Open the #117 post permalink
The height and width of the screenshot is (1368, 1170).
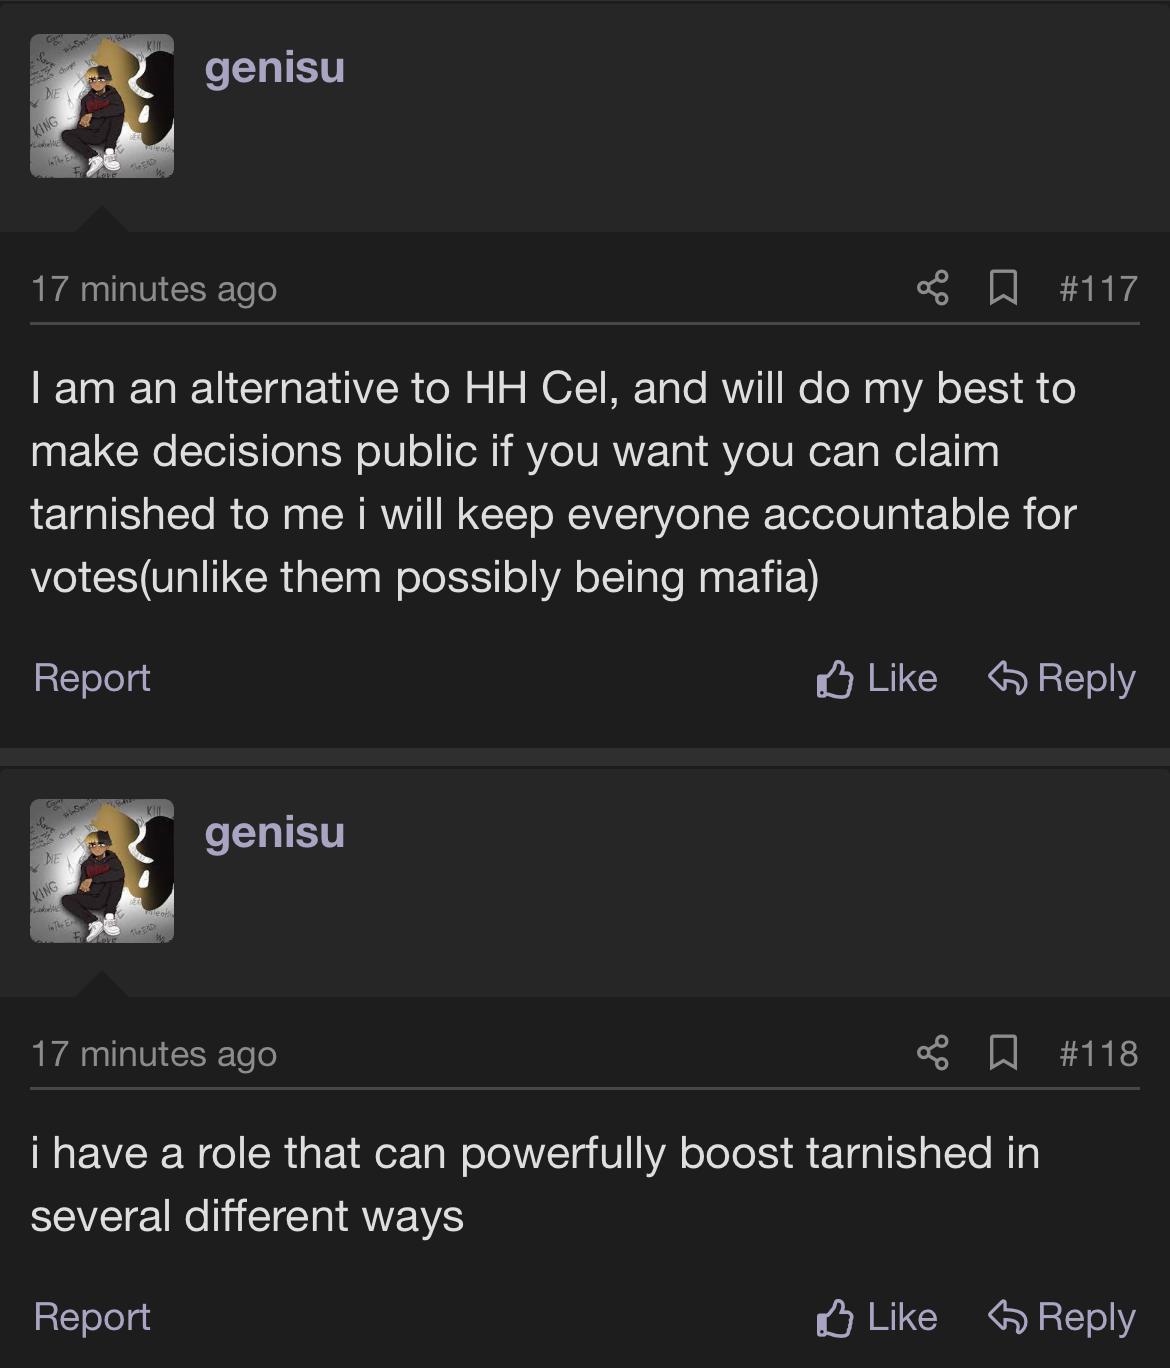[x=1098, y=289]
